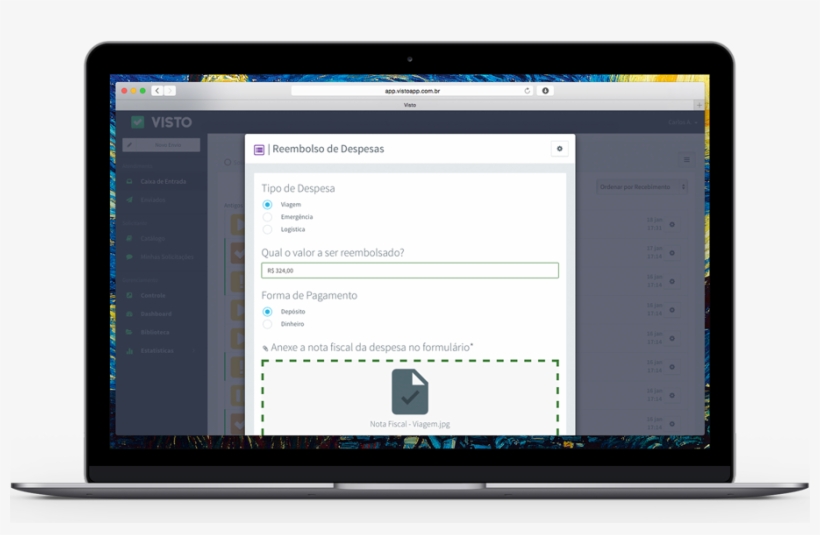Choose Dinheiro as payment method
Viewport: 820px width, 535px height.
pos(267,324)
